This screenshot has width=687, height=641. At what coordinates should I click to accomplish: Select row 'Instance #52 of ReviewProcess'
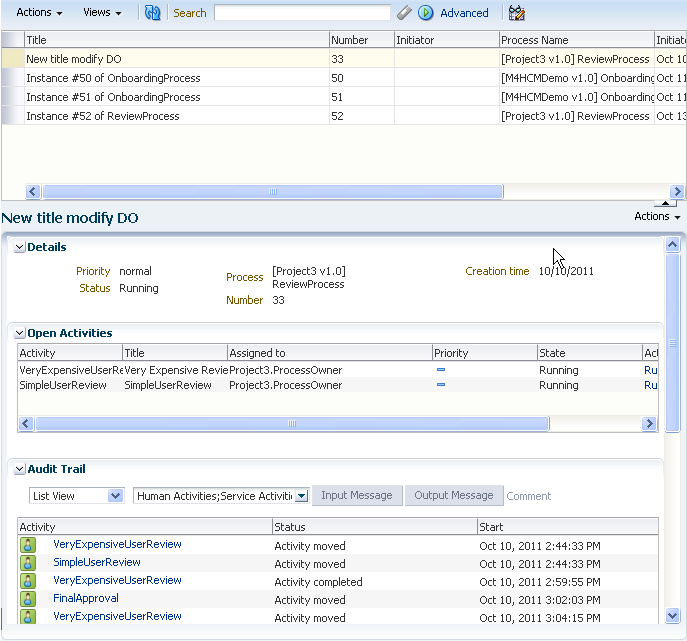click(343, 116)
